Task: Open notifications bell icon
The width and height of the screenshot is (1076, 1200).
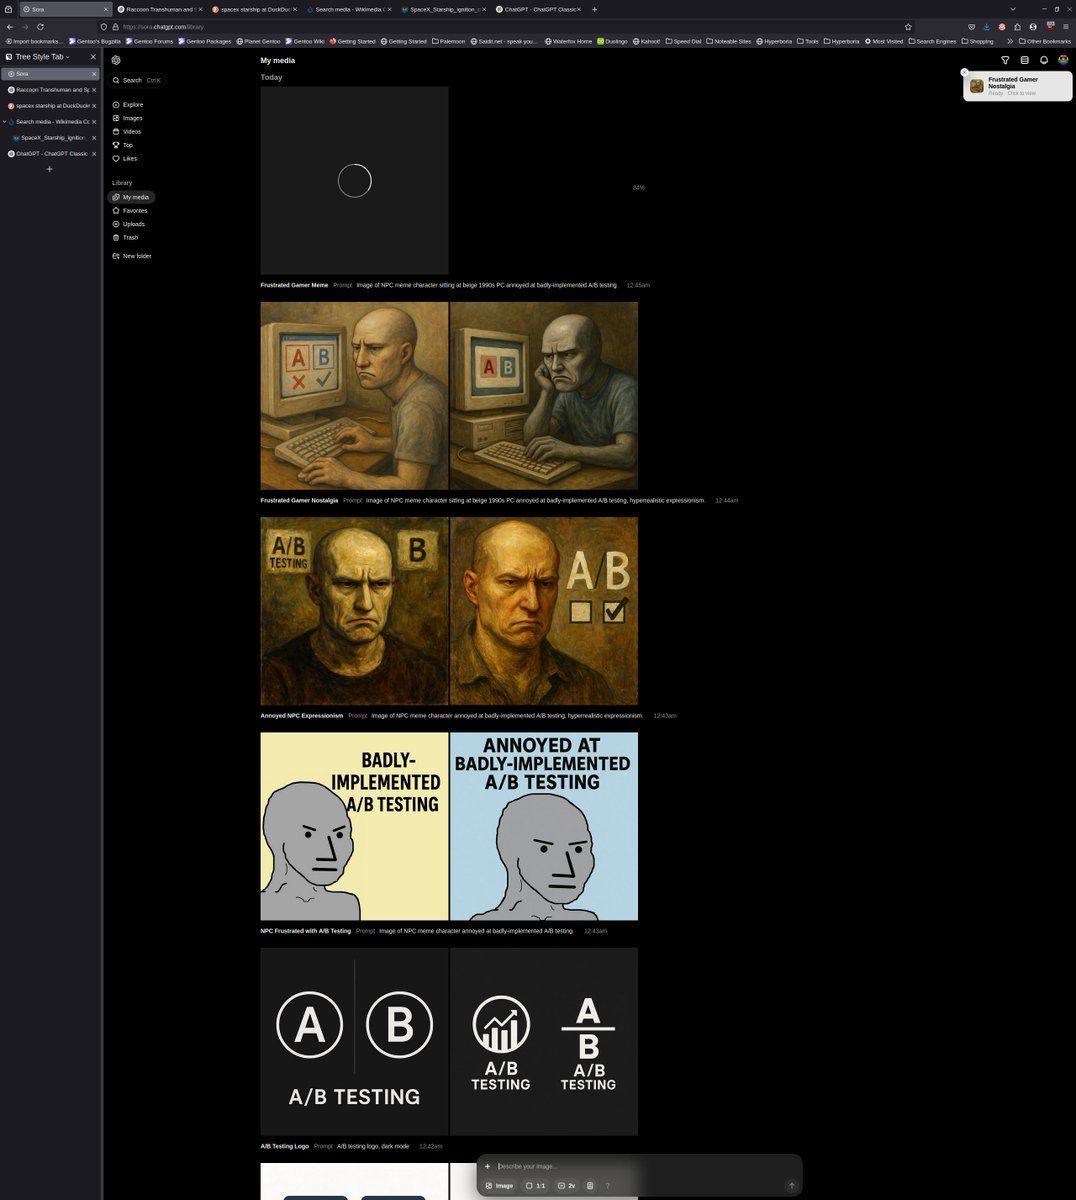Action: tap(1044, 60)
